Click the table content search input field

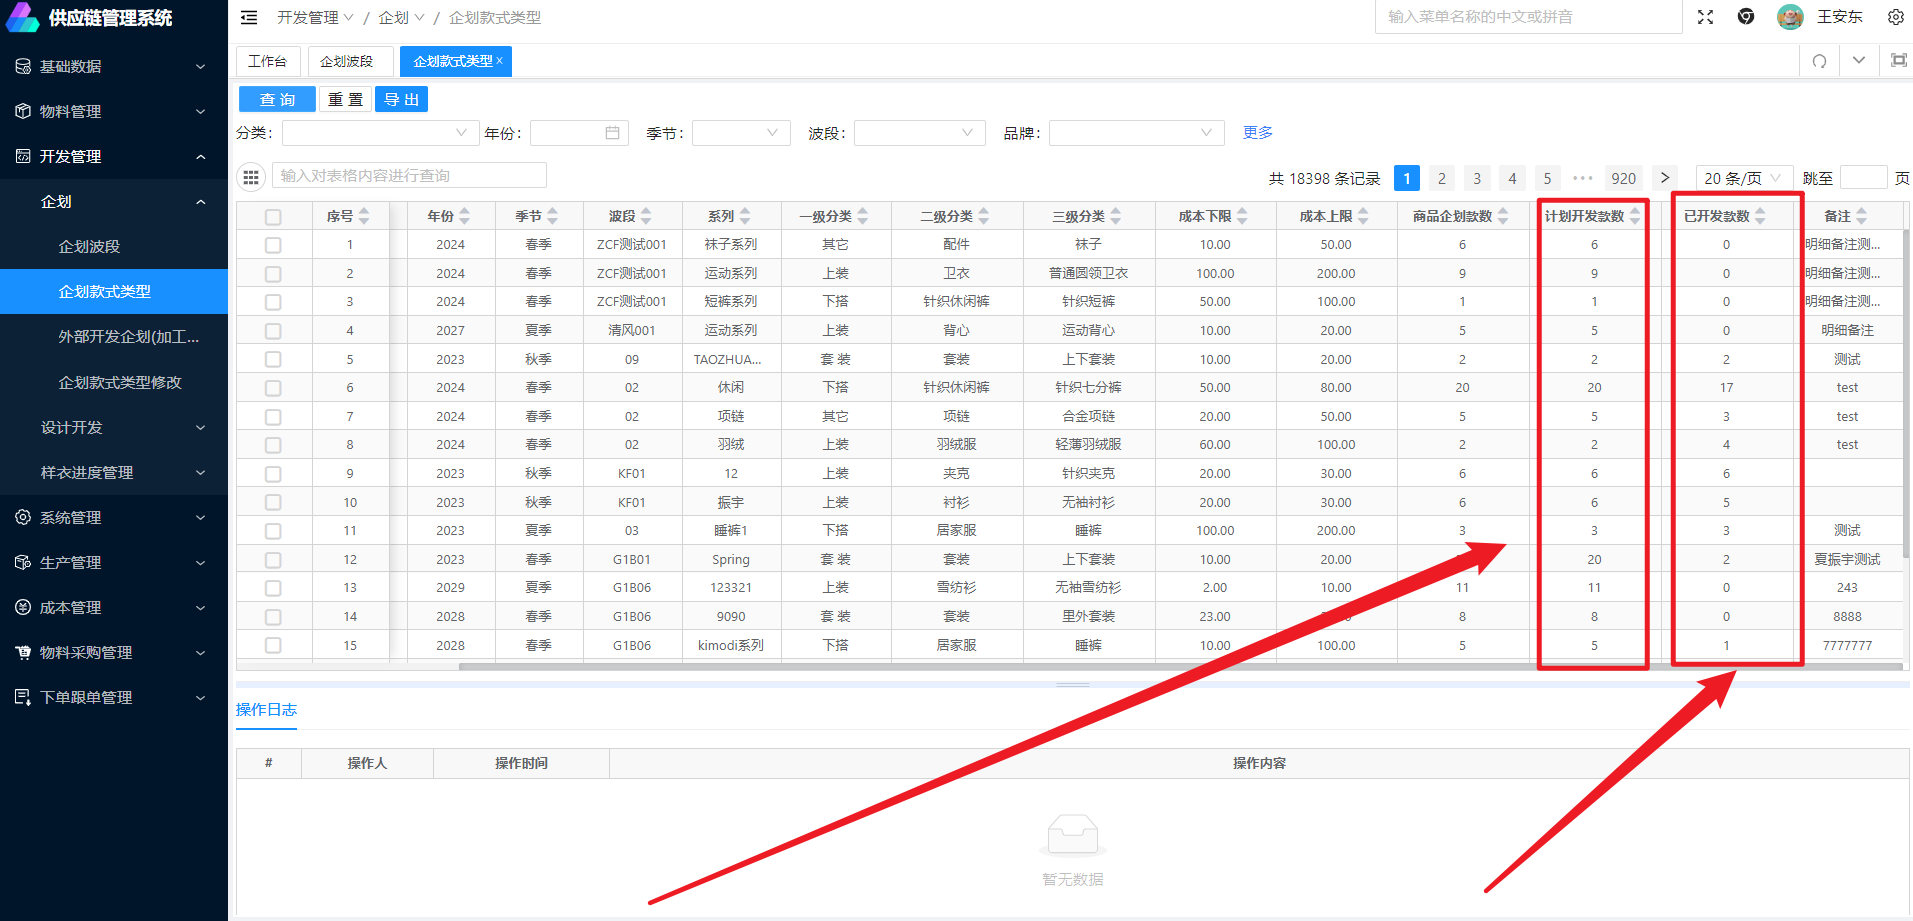click(409, 176)
